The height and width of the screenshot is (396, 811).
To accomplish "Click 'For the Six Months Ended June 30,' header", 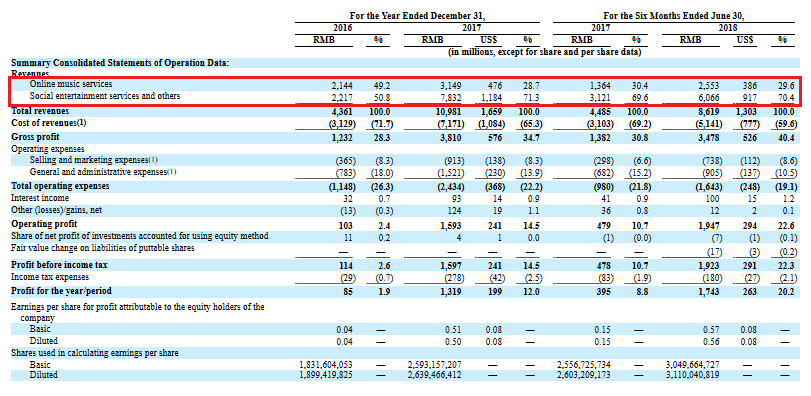I will (674, 16).
